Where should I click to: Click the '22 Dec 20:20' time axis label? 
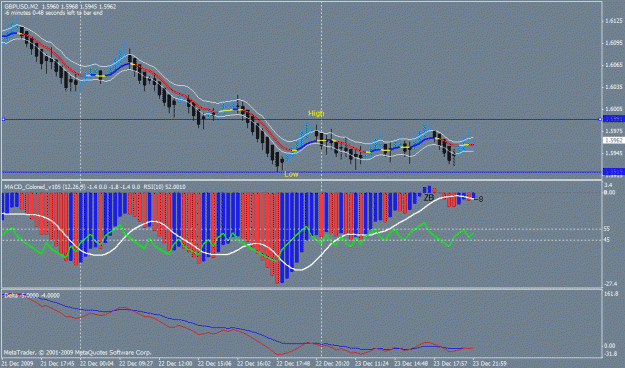[332, 364]
